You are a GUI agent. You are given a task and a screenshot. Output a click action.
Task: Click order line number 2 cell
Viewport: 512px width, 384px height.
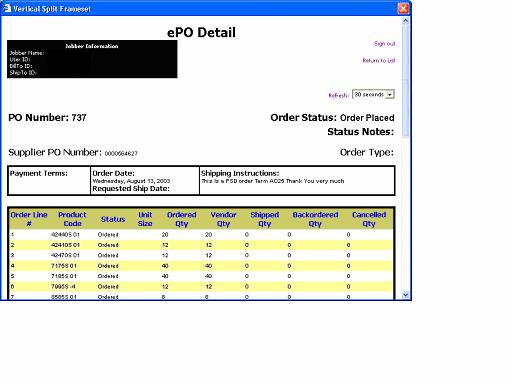coord(12,245)
